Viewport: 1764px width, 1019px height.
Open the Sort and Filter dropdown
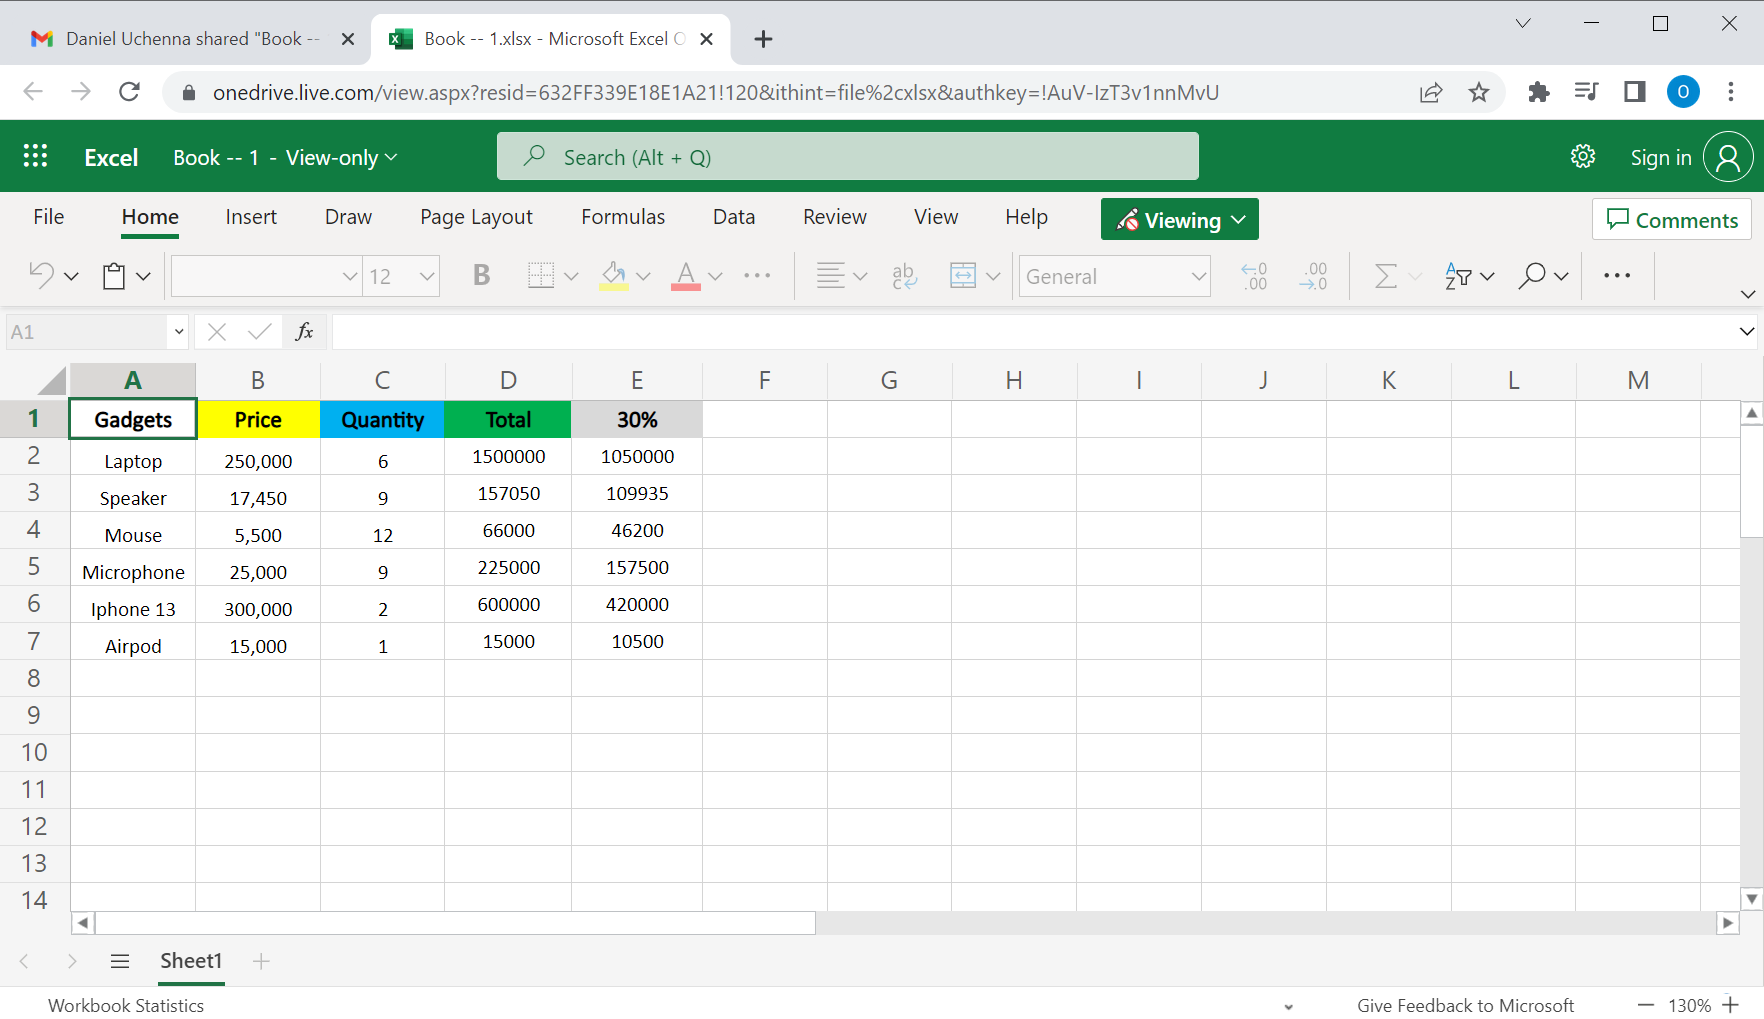click(x=1468, y=276)
